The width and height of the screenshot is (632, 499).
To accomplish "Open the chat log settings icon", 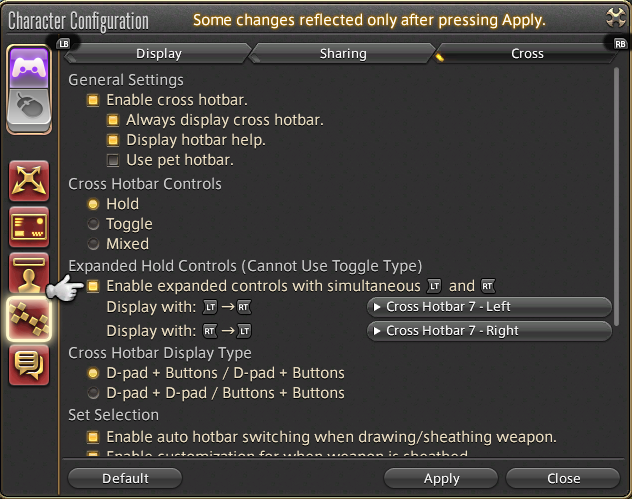I will coord(29,365).
